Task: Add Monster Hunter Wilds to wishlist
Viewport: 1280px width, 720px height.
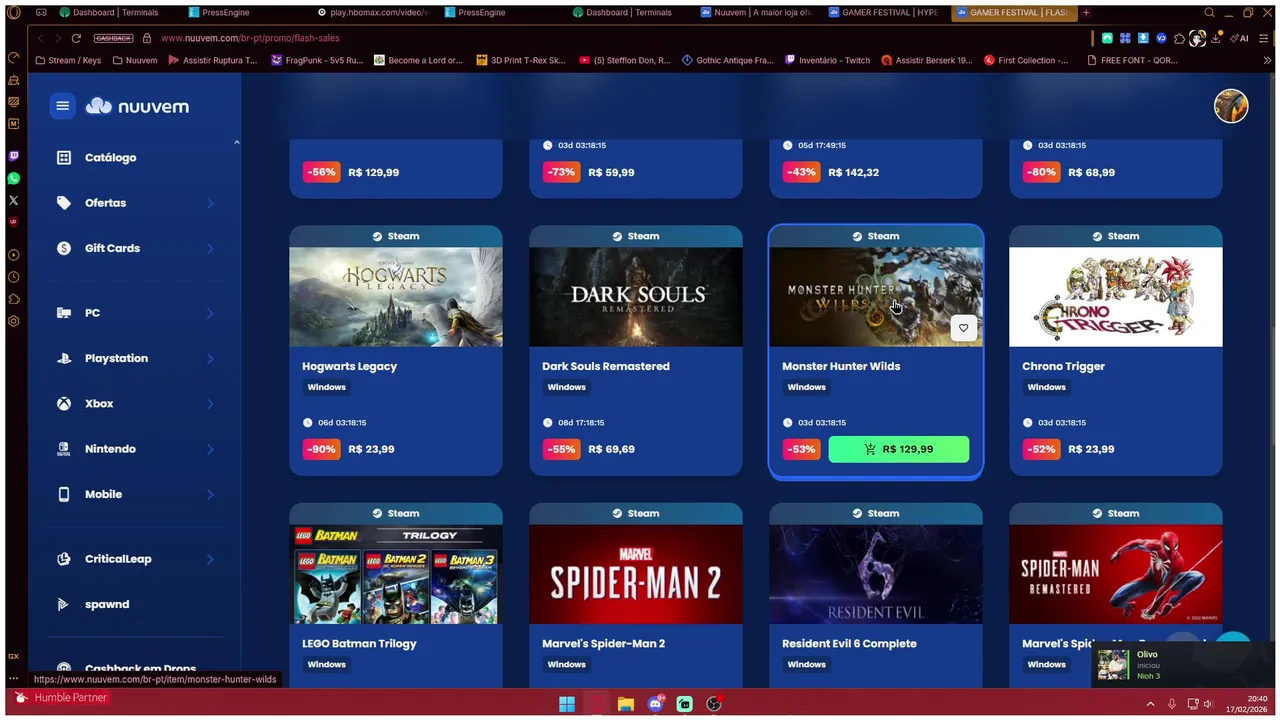Action: click(x=963, y=328)
